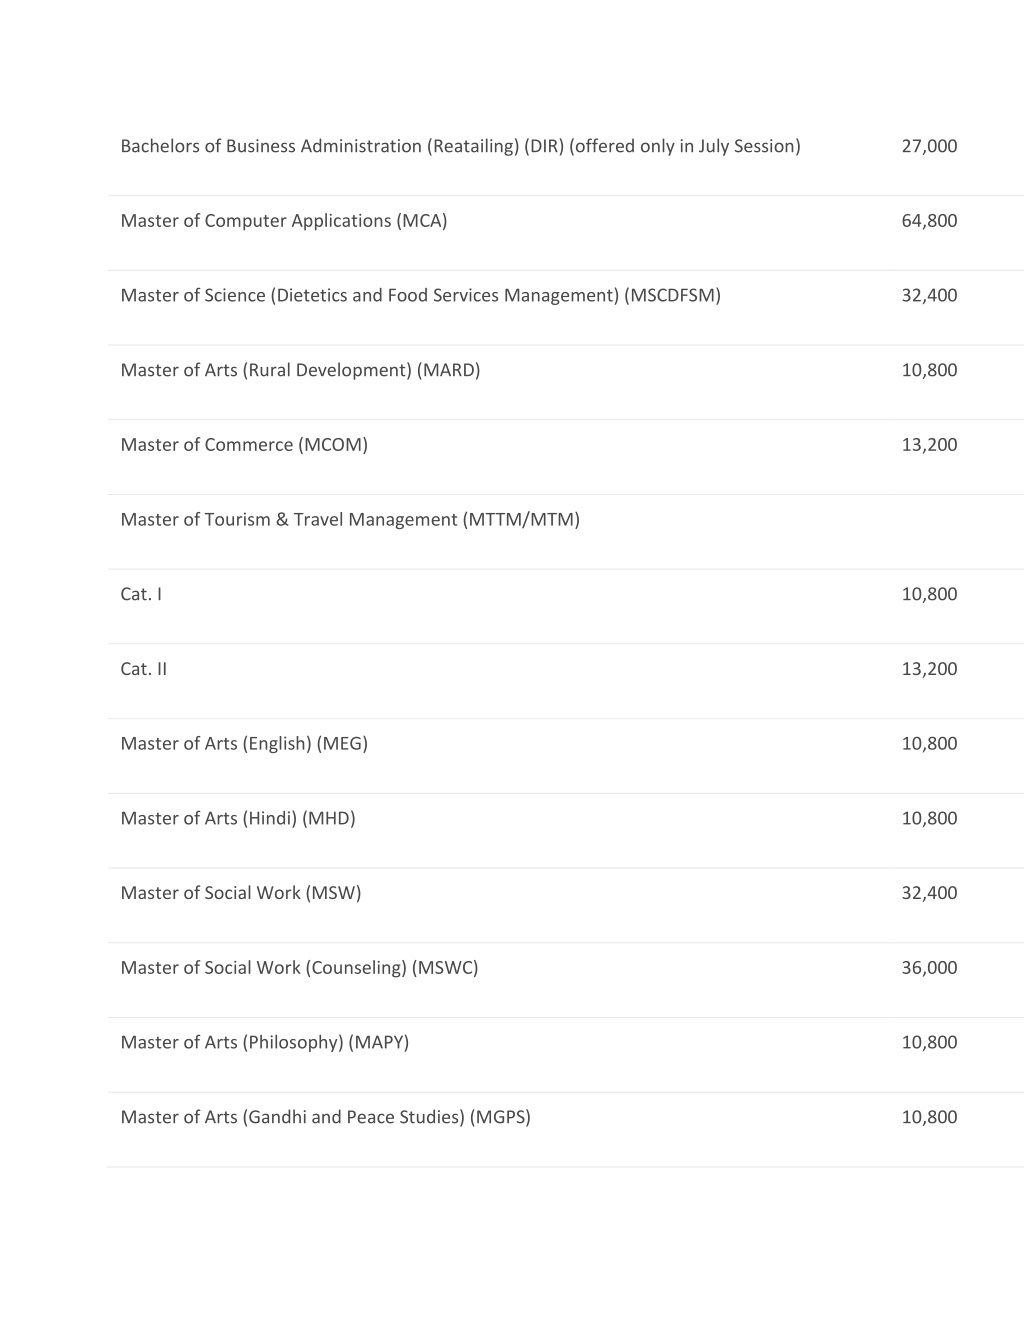Click Master of Social Work (MSW) text

(241, 893)
